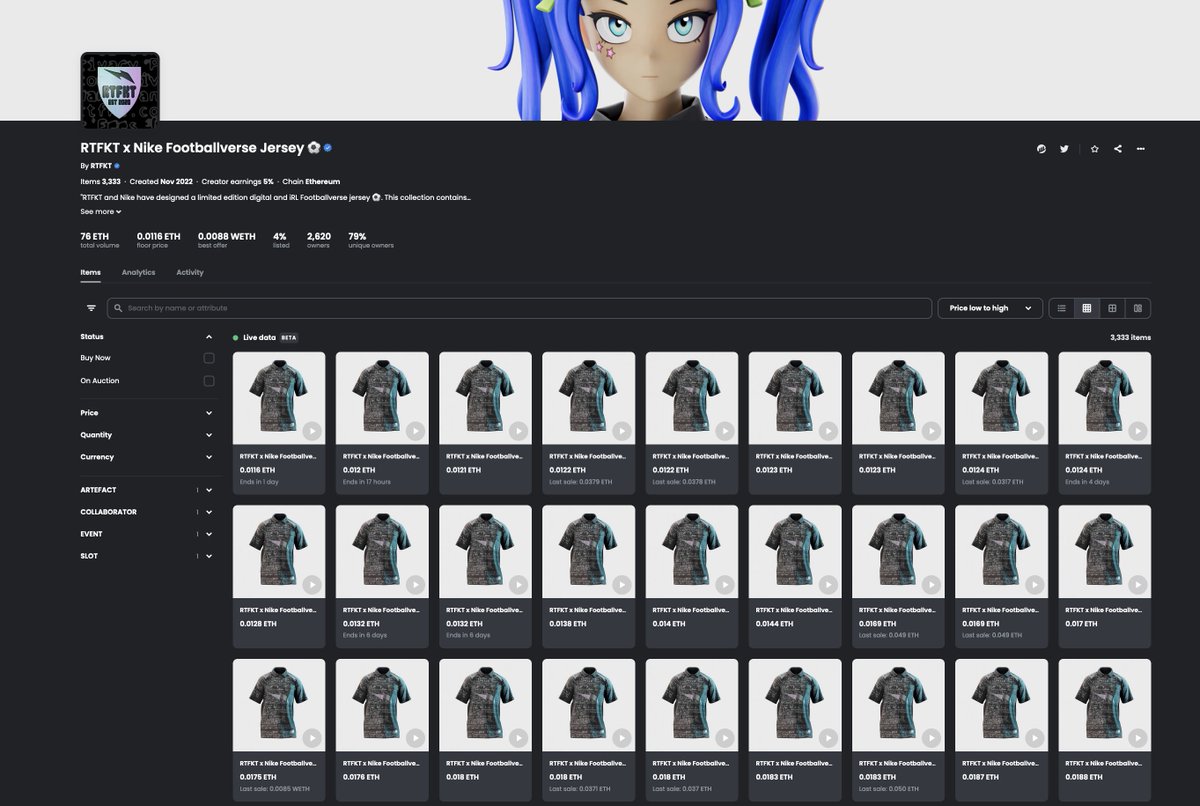Select the compact grid view icon
The image size is (1200, 806).
pos(1087,308)
